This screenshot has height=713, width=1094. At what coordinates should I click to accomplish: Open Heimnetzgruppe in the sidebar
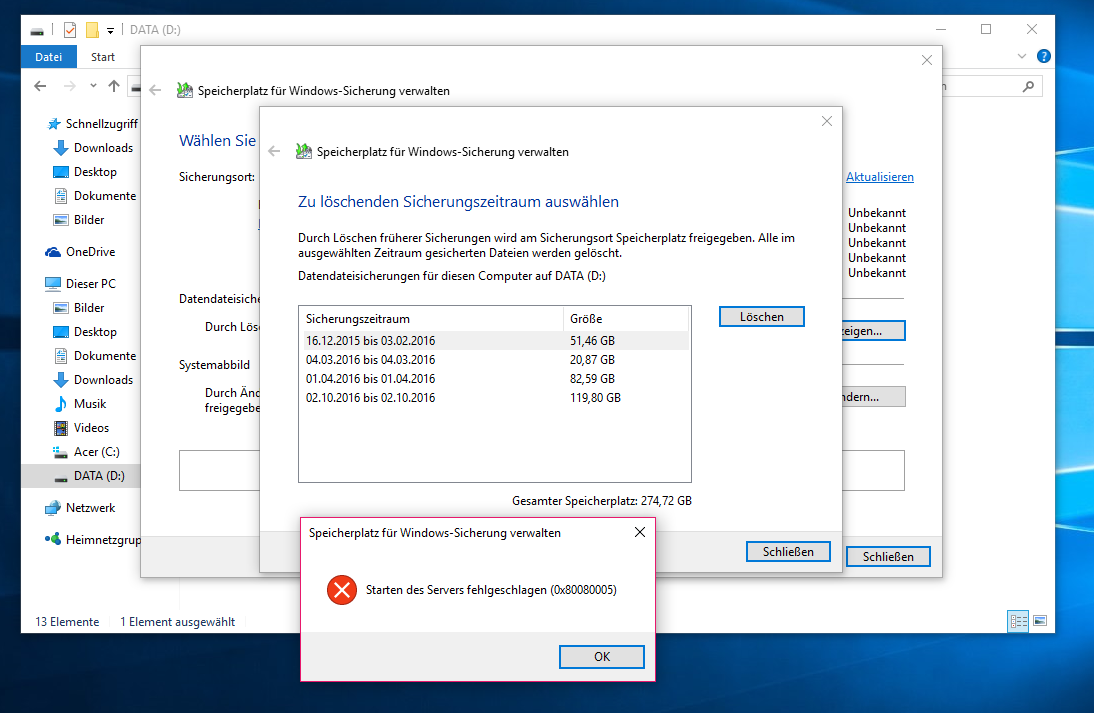click(x=93, y=540)
